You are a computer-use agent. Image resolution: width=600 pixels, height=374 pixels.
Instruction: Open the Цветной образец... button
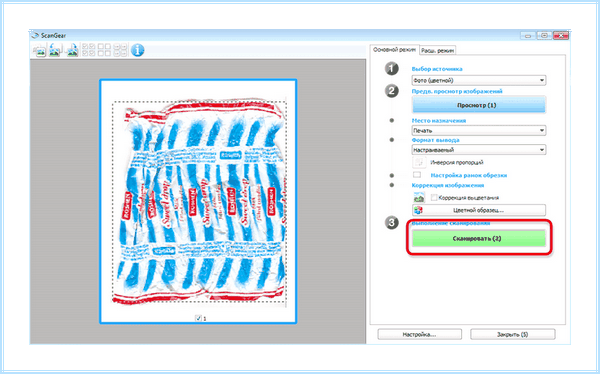[479, 210]
